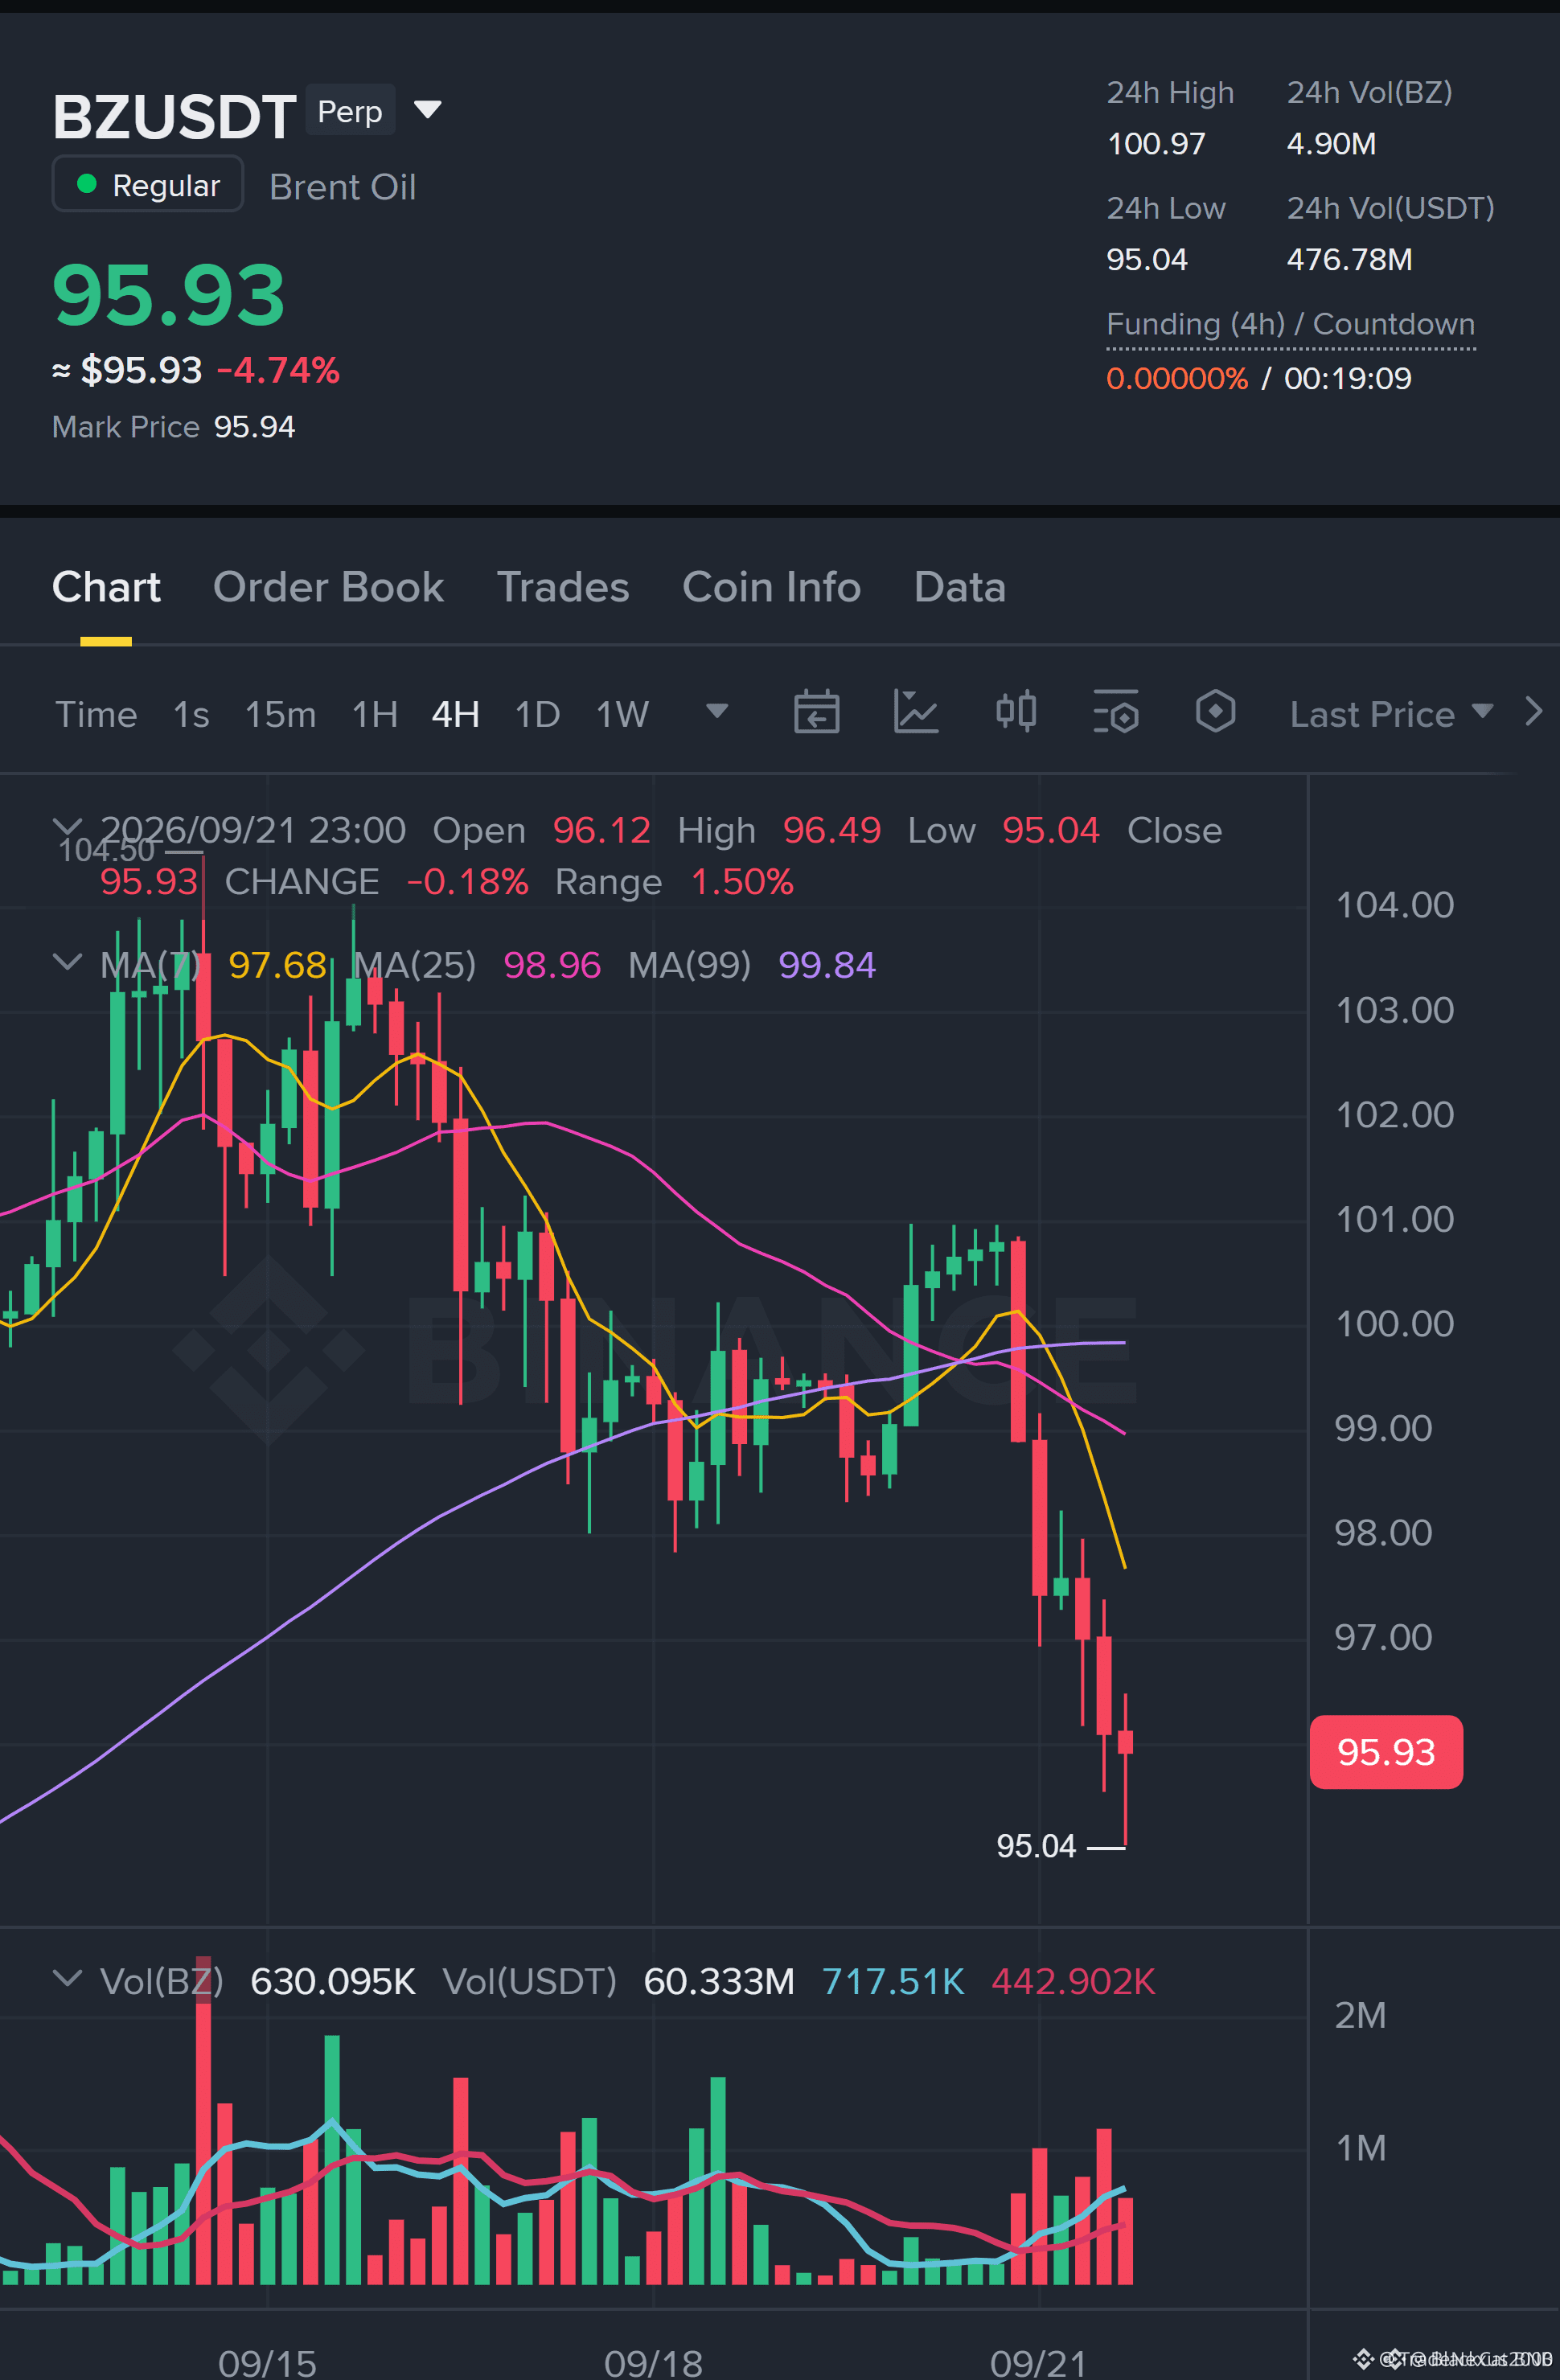Open chart display settings icon
This screenshot has height=2380, width=1560.
(x=1116, y=713)
